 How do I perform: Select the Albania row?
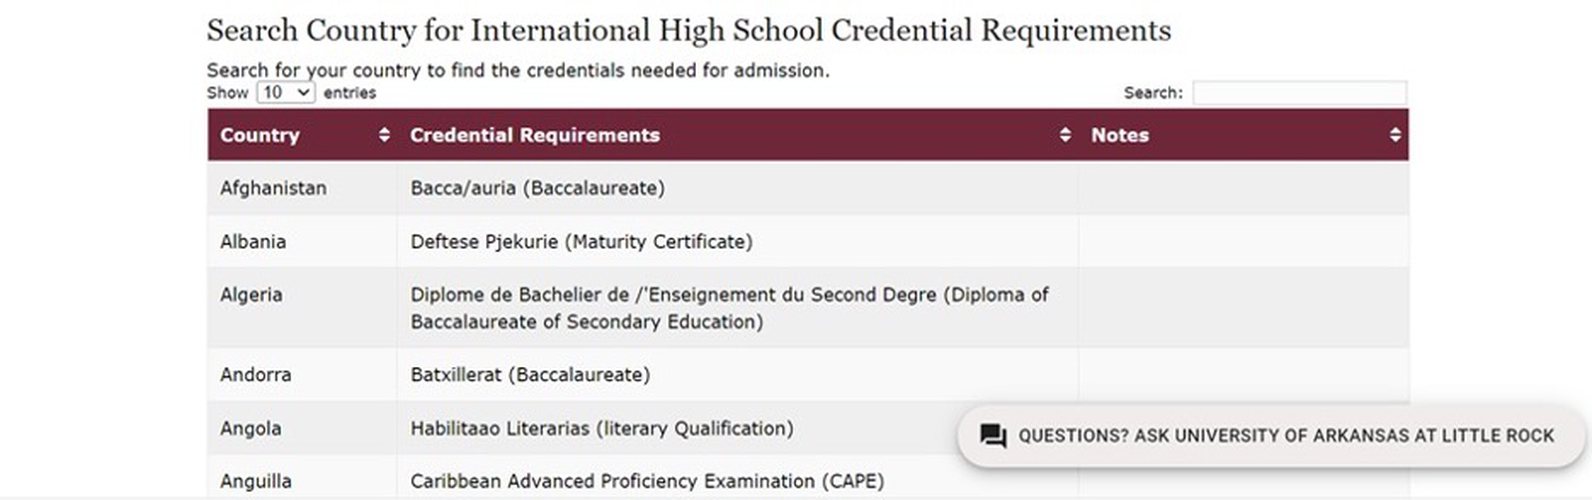(808, 241)
